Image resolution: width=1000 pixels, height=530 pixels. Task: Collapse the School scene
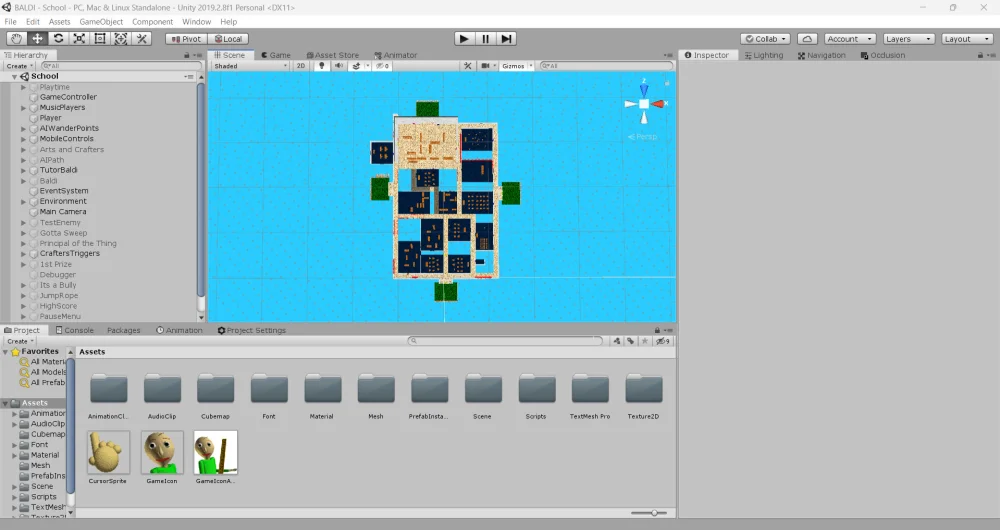(14, 77)
